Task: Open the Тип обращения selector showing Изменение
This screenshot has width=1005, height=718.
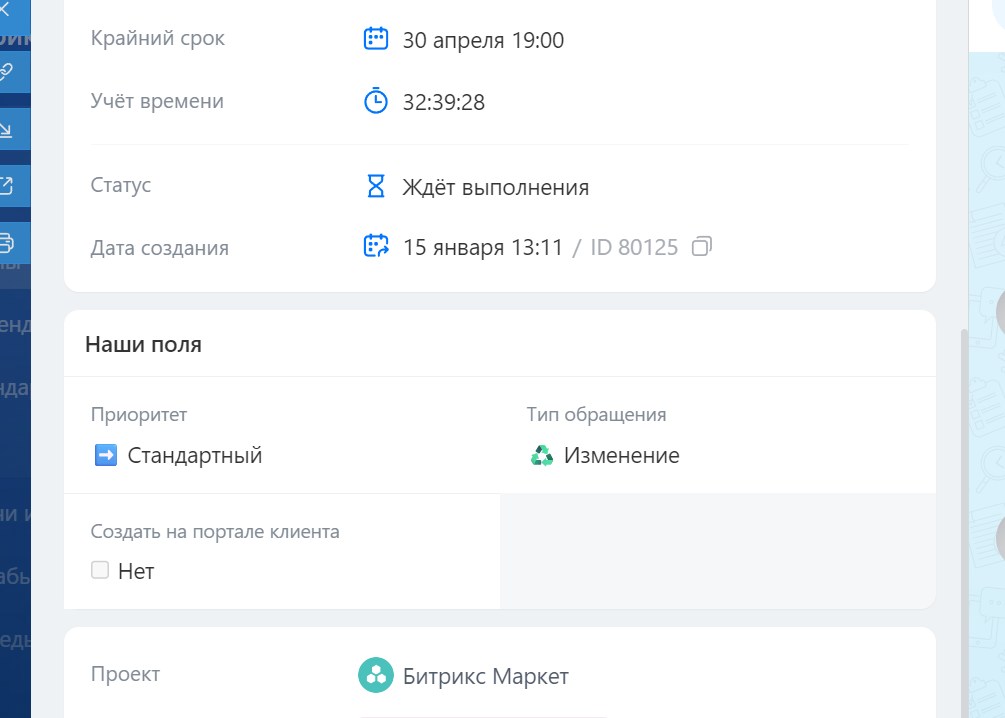Action: (621, 455)
